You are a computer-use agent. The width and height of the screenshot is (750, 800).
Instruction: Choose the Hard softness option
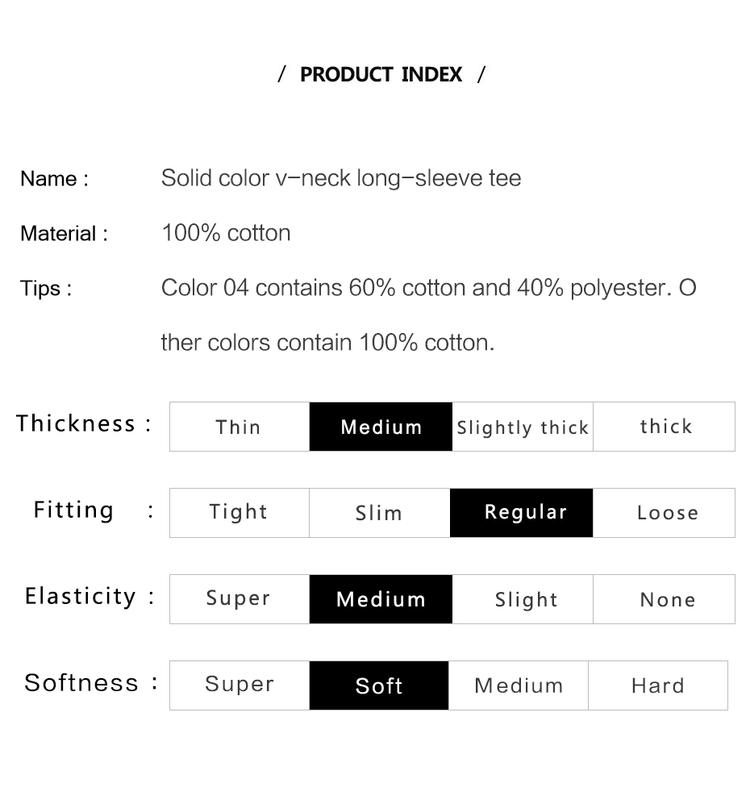[x=658, y=685]
